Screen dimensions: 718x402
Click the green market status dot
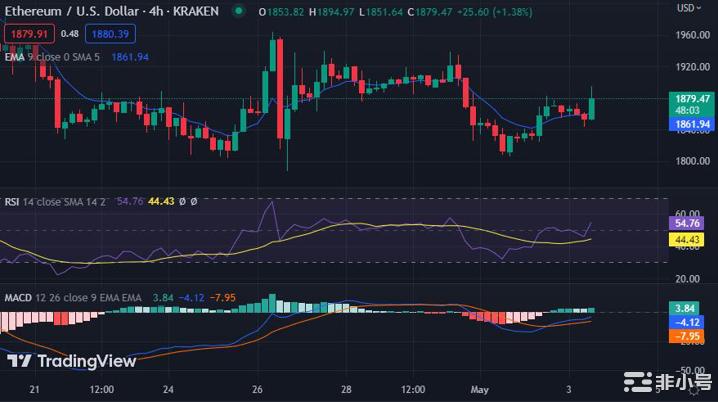pyautogui.click(x=238, y=12)
